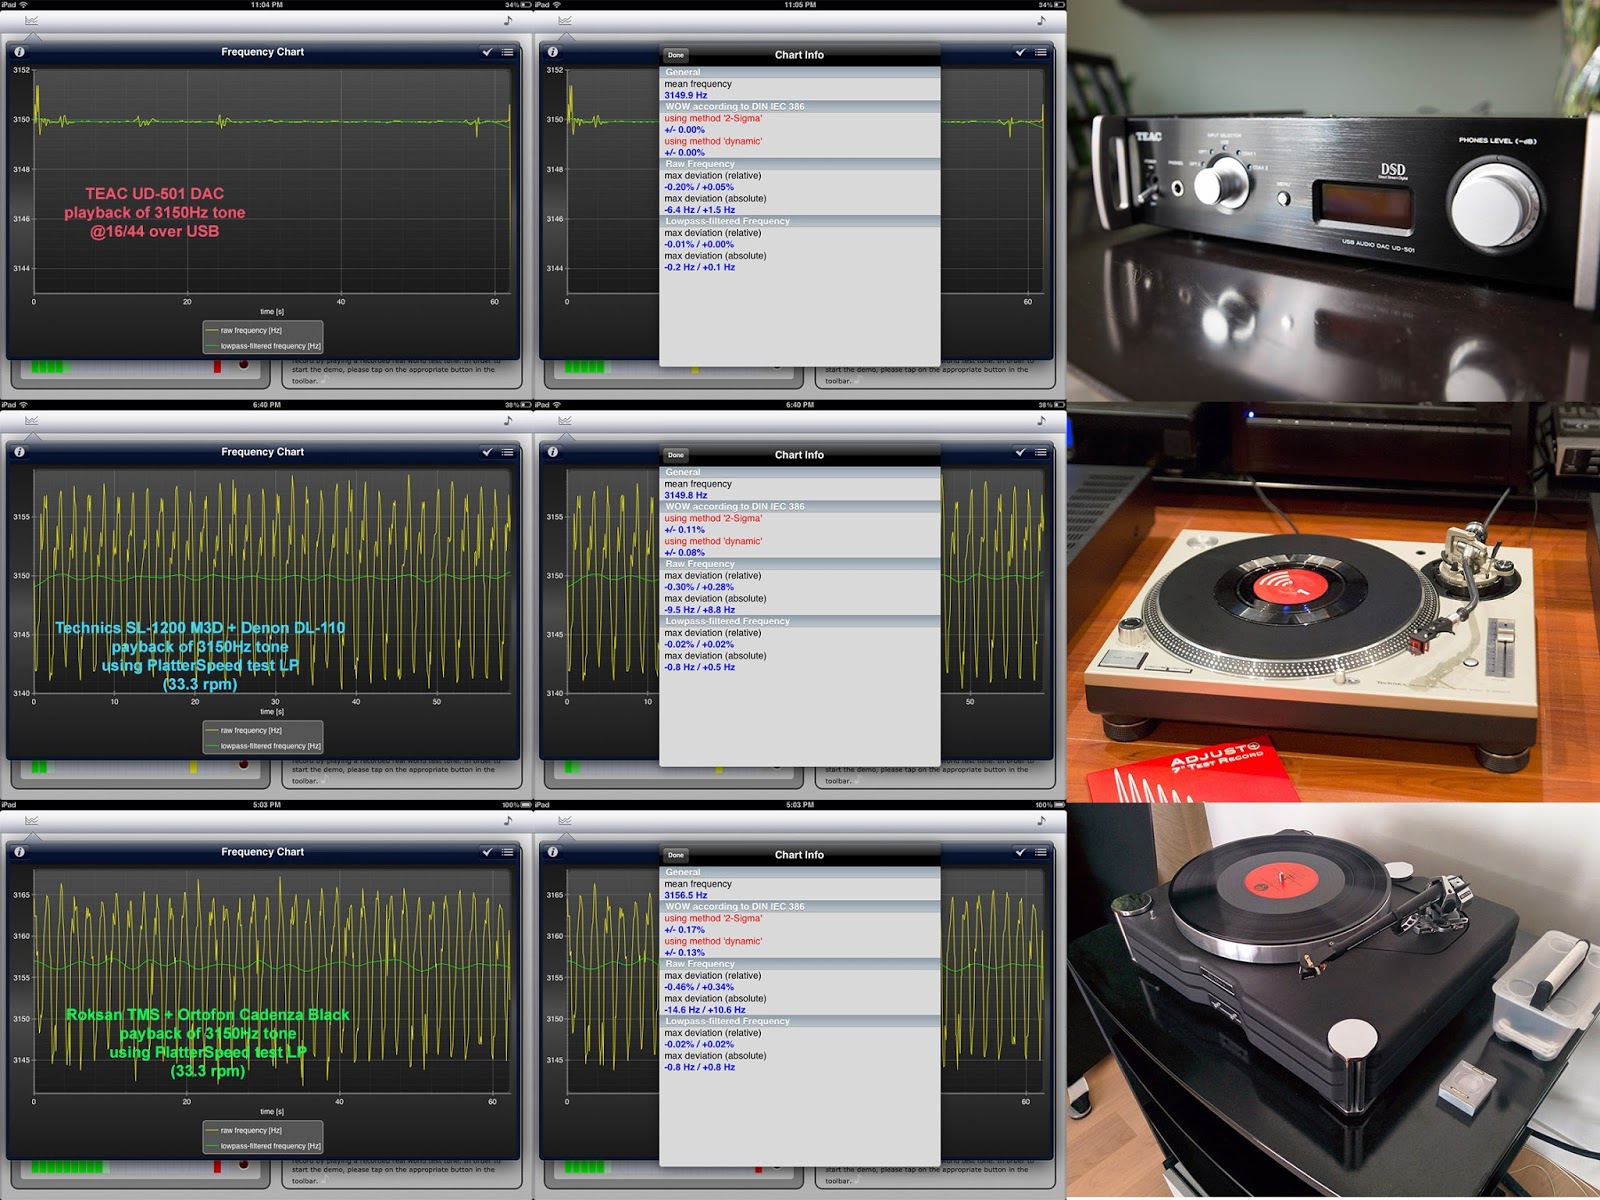1600x1200 pixels.
Task: Tap the music note icon above the 3156.5 Hz Chart Info
Action: (x=1041, y=821)
